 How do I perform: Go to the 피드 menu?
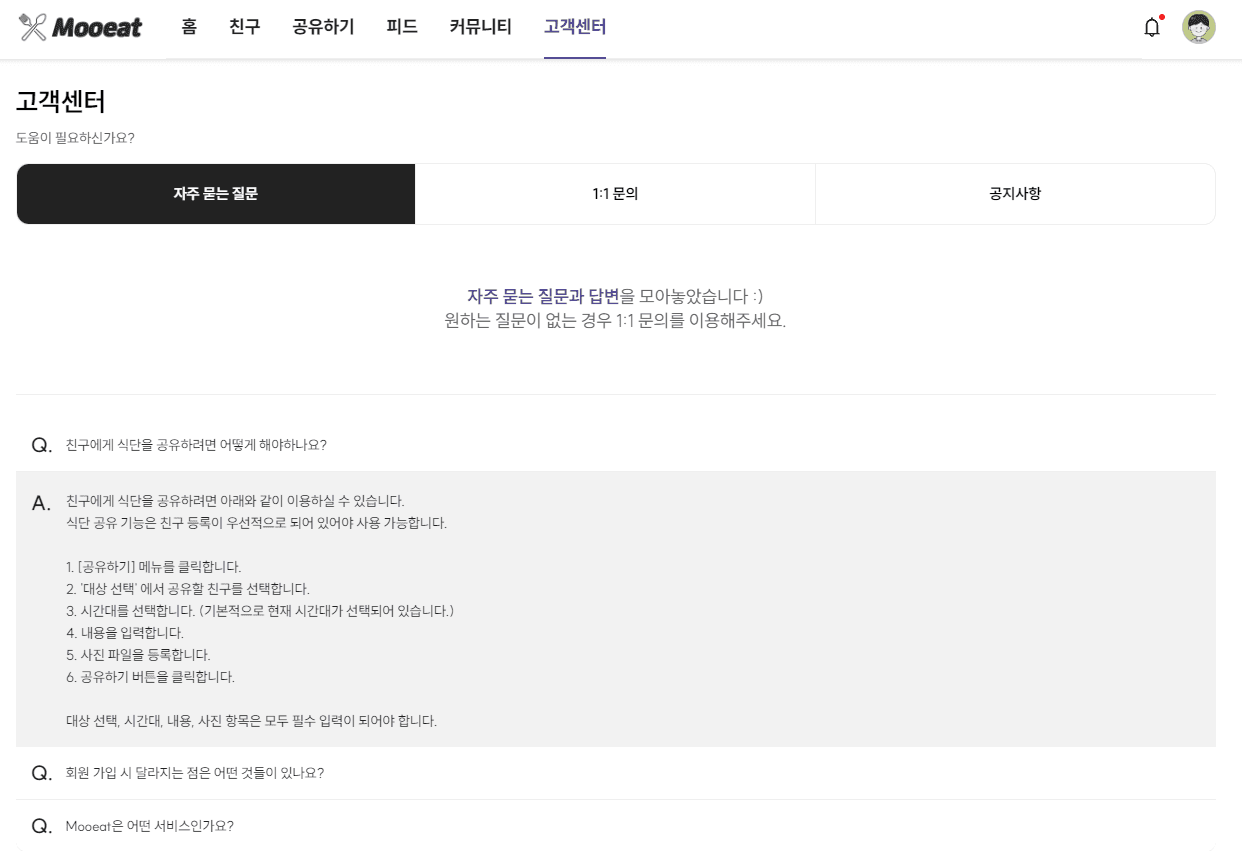coord(401,27)
